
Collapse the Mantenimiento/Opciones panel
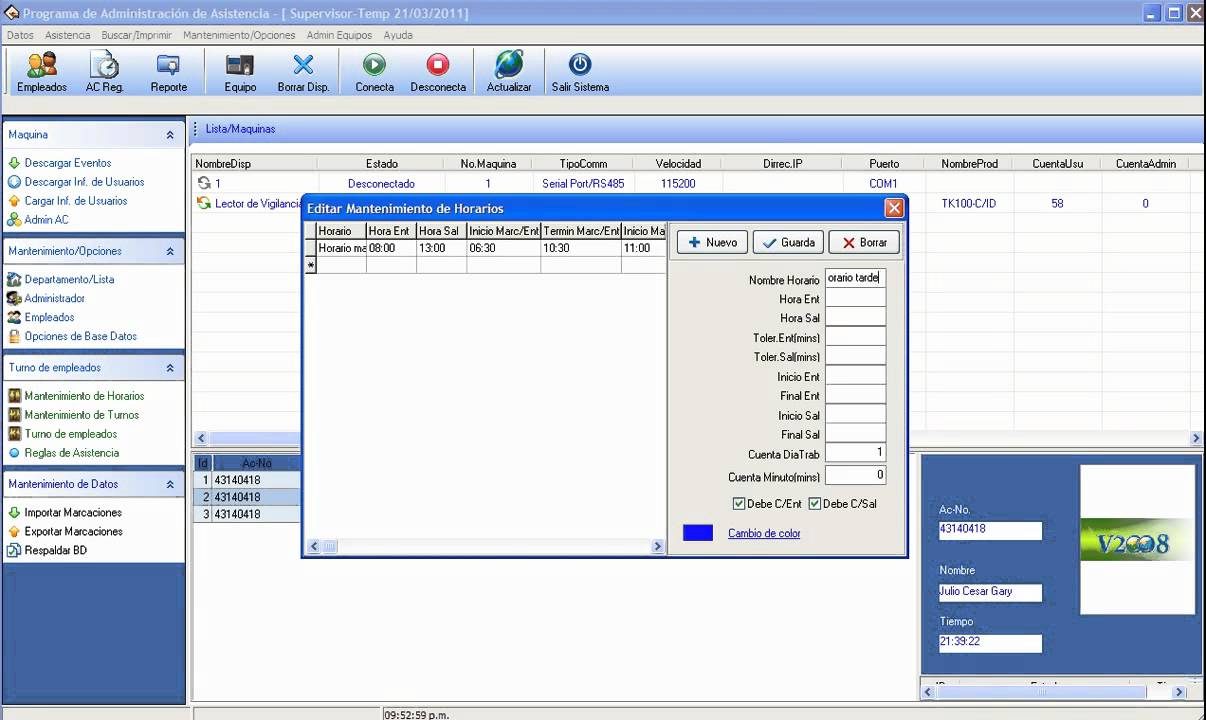tap(170, 252)
